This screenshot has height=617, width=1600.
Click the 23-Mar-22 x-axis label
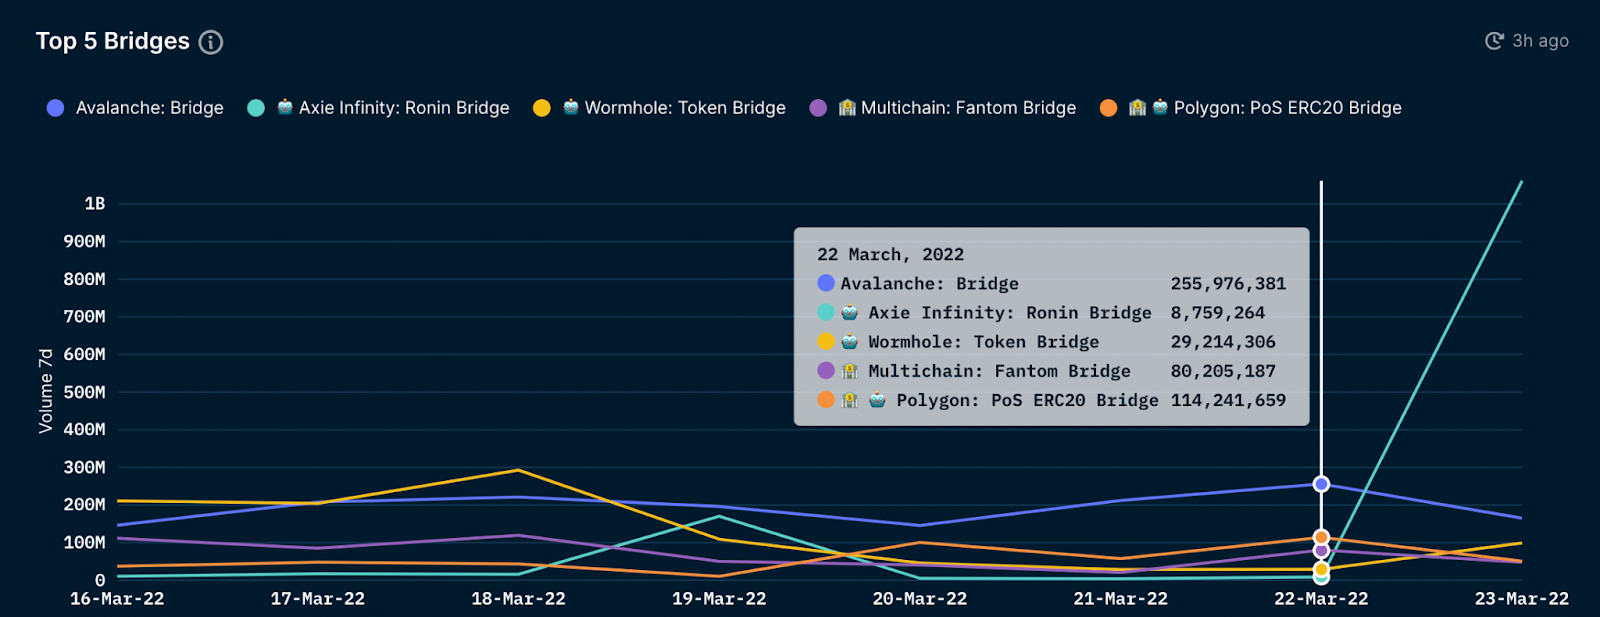[1522, 599]
